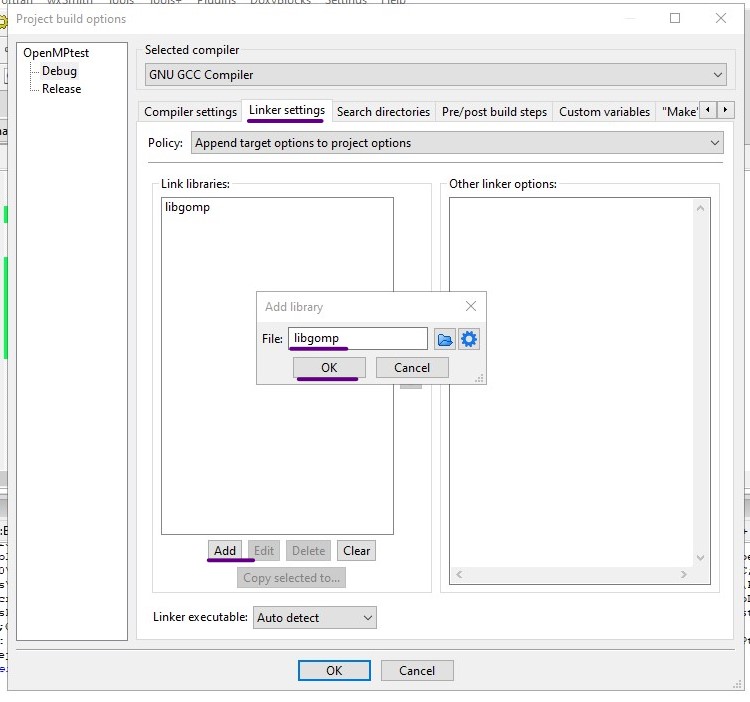This screenshot has height=702, width=750.
Task: Click OK in Project build options
Action: coord(334,670)
